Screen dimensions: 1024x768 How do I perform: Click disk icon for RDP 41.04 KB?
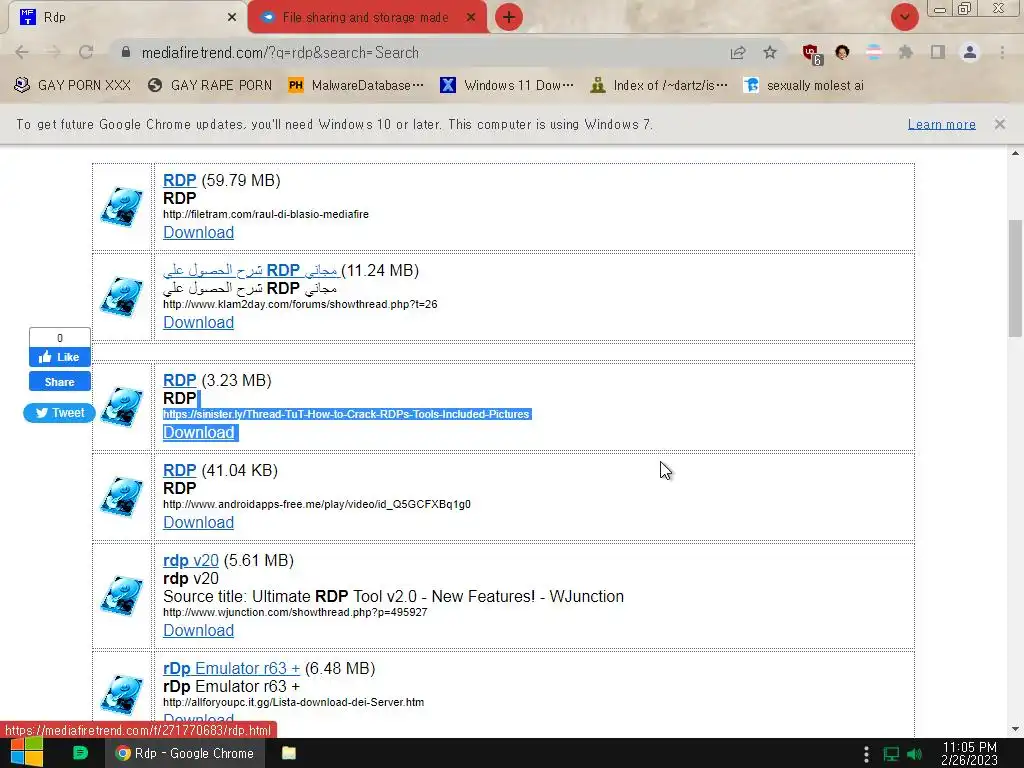pyautogui.click(x=121, y=497)
